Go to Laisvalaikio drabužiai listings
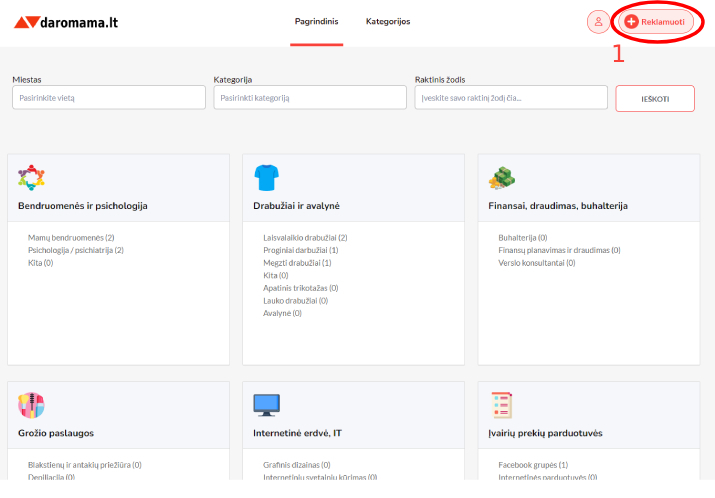715x498 pixels. click(305, 238)
